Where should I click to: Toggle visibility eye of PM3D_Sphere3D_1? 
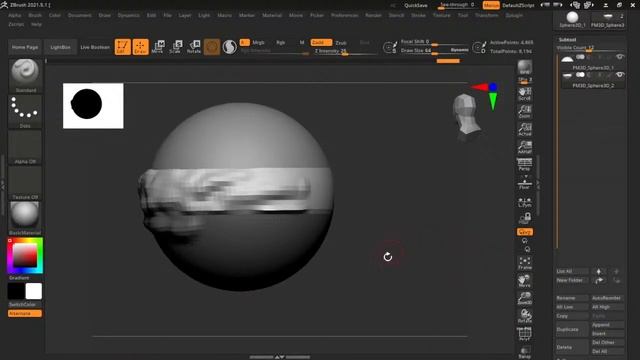pos(620,58)
